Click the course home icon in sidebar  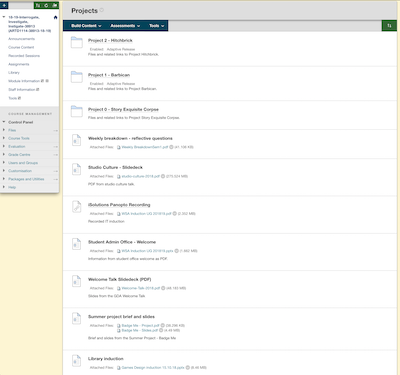point(55,17)
